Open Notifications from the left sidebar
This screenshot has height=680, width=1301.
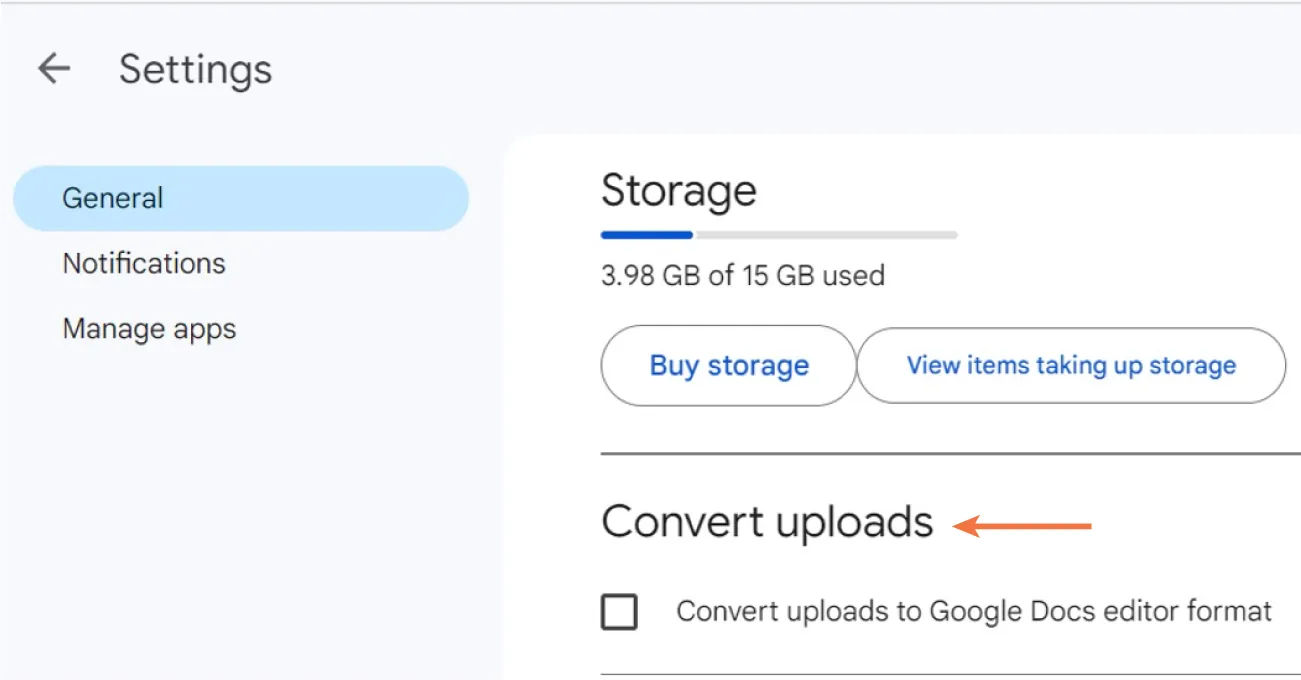point(144,263)
